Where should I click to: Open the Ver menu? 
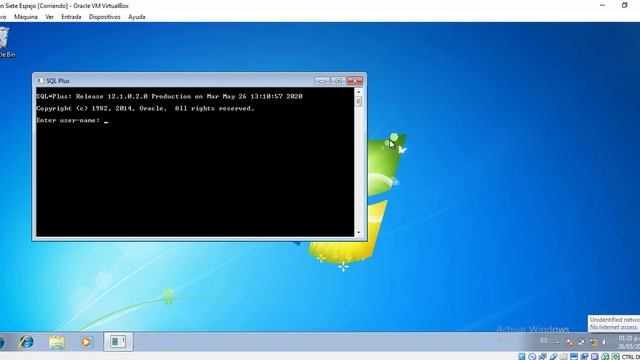click(x=49, y=17)
